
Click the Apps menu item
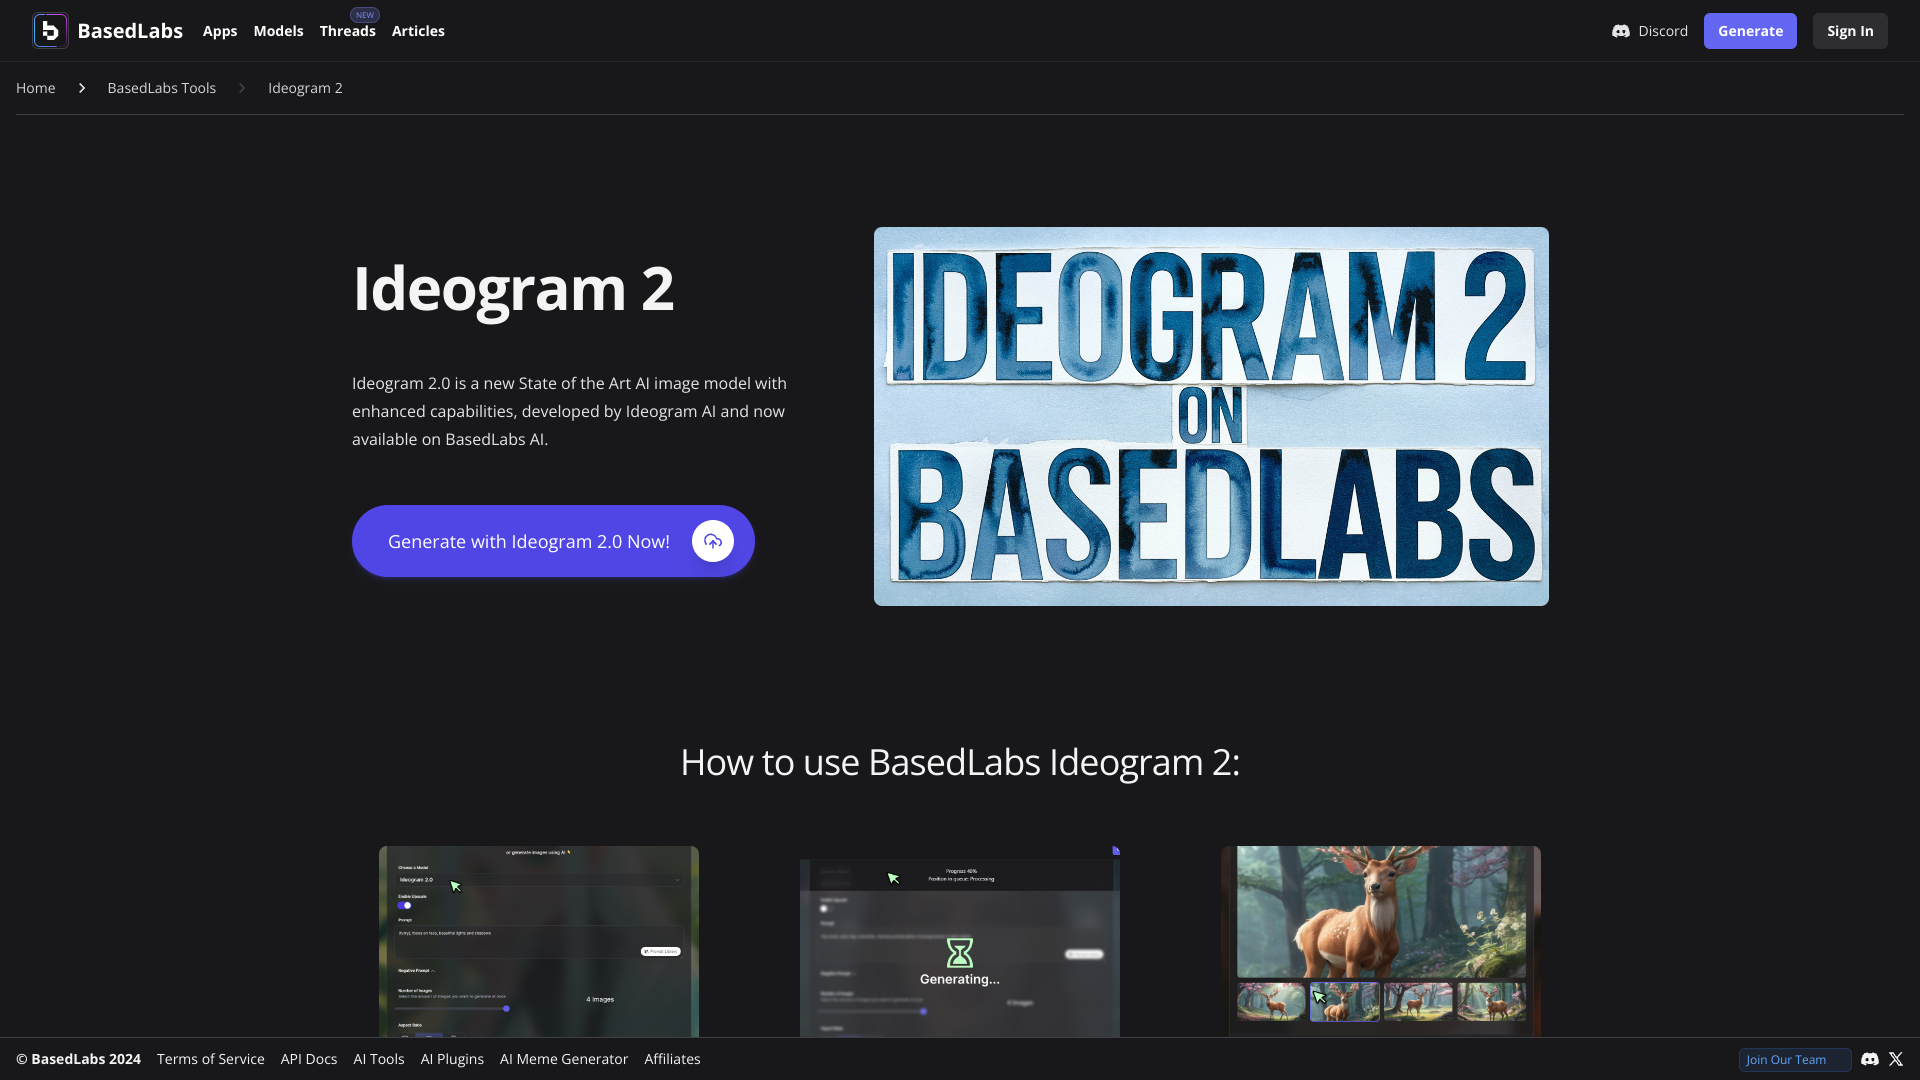[x=219, y=30]
